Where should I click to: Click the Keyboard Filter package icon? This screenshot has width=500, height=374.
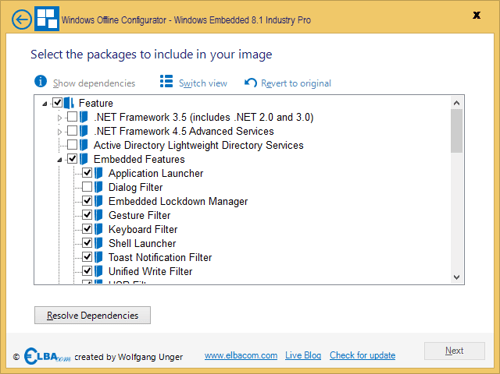tap(98, 229)
